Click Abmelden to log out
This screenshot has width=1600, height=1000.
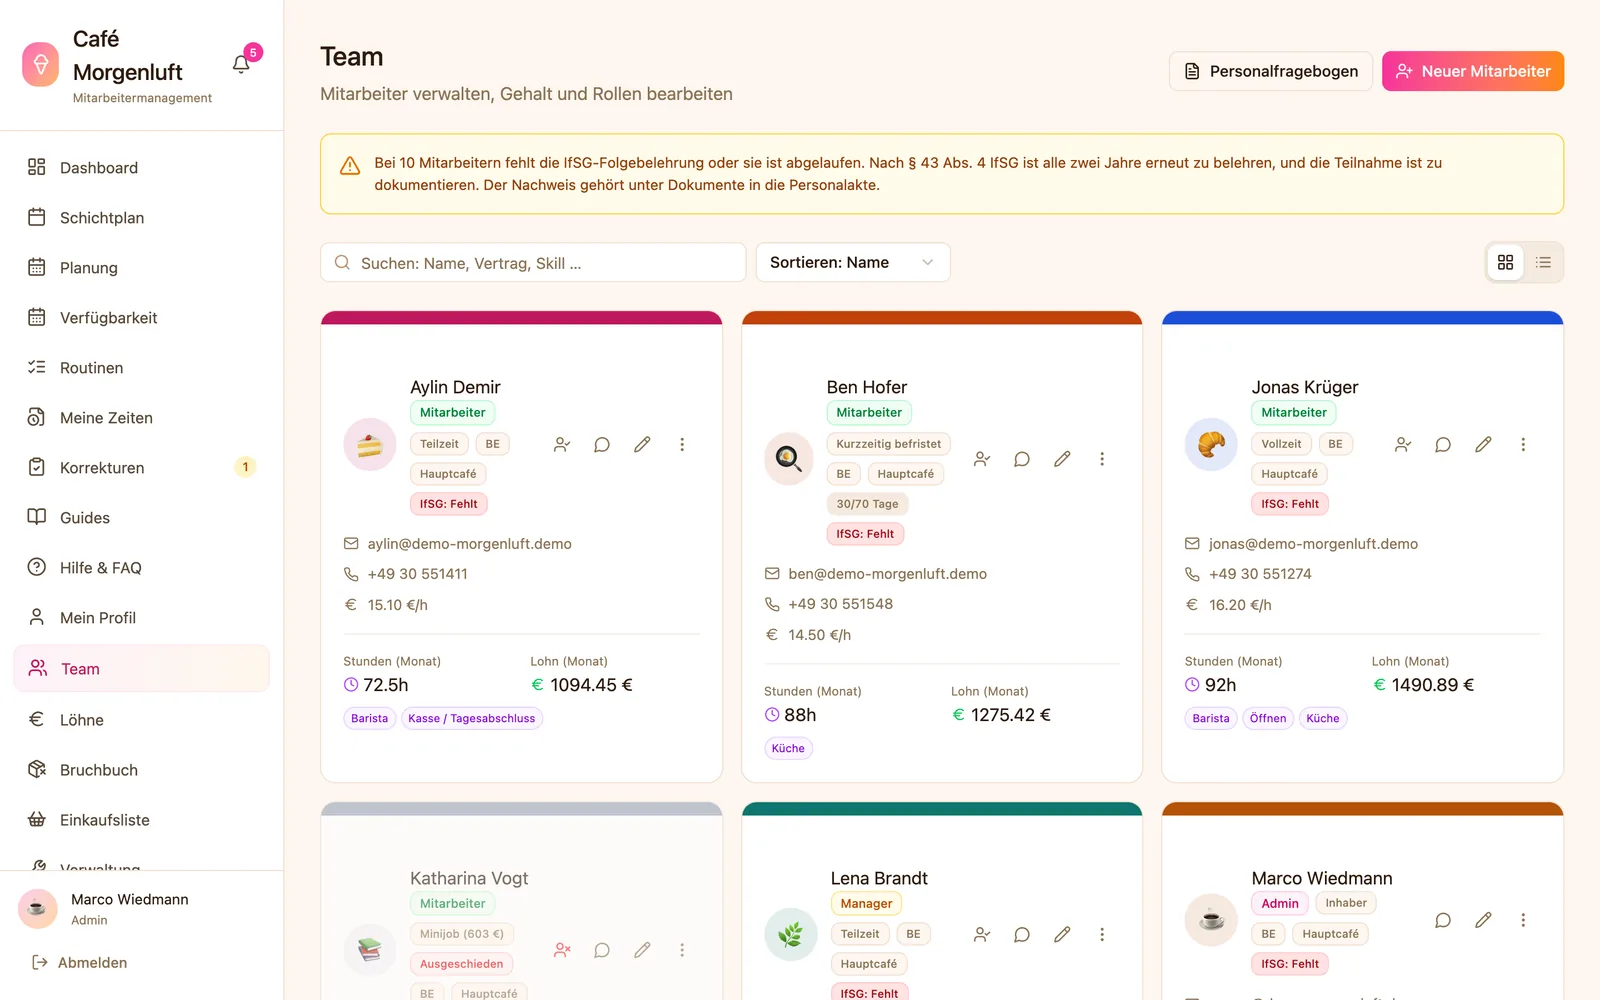point(80,962)
